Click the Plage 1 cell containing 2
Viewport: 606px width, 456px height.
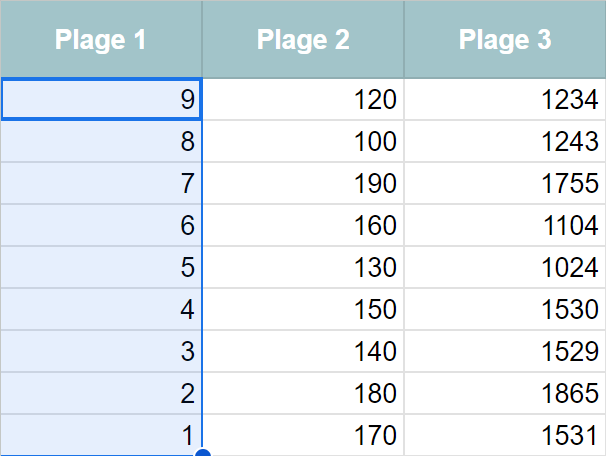[x=101, y=393]
